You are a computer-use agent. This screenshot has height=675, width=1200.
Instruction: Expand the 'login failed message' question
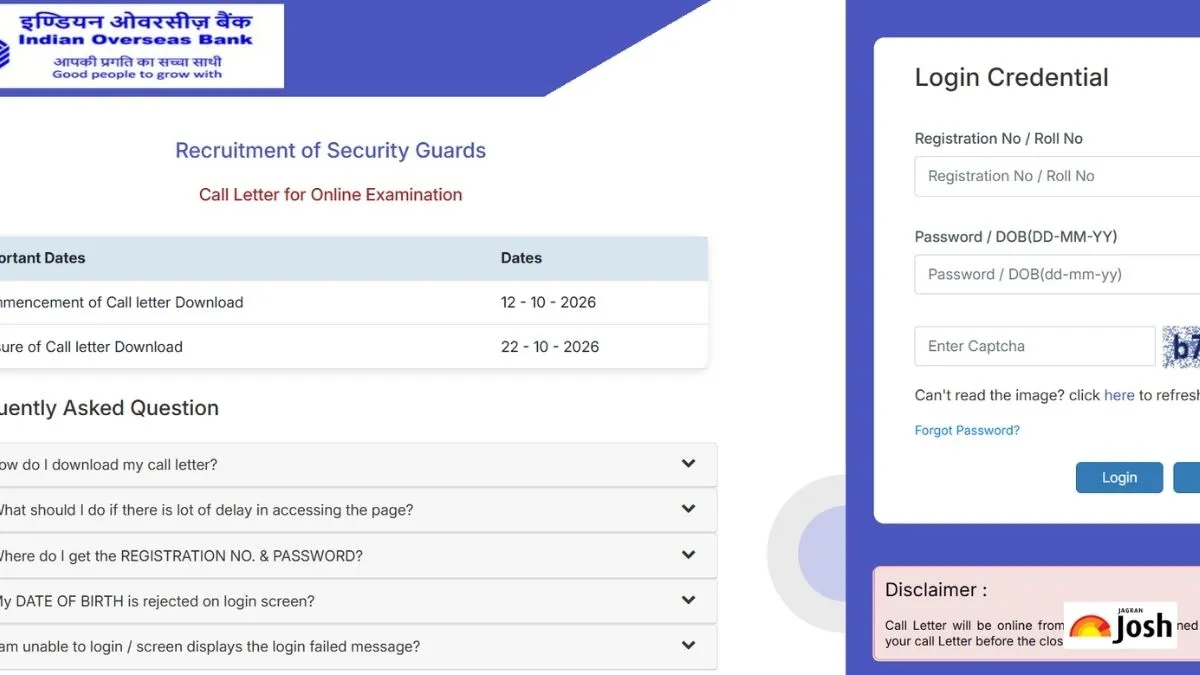[358, 646]
